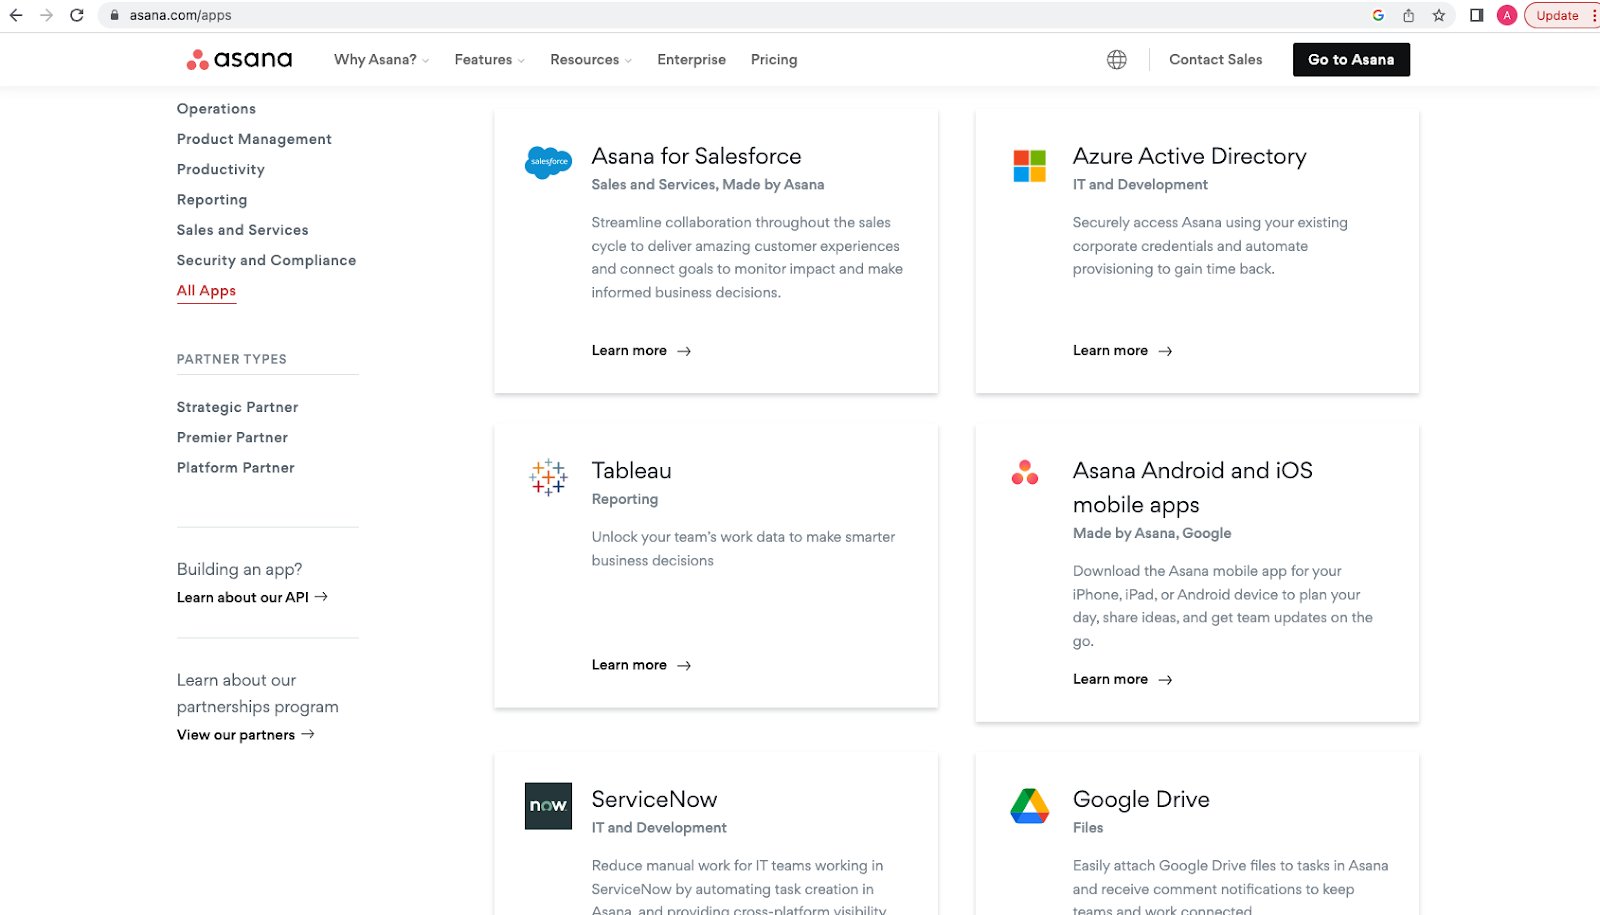Select the Security and Compliance category
This screenshot has height=915, width=1600.
[x=266, y=260]
